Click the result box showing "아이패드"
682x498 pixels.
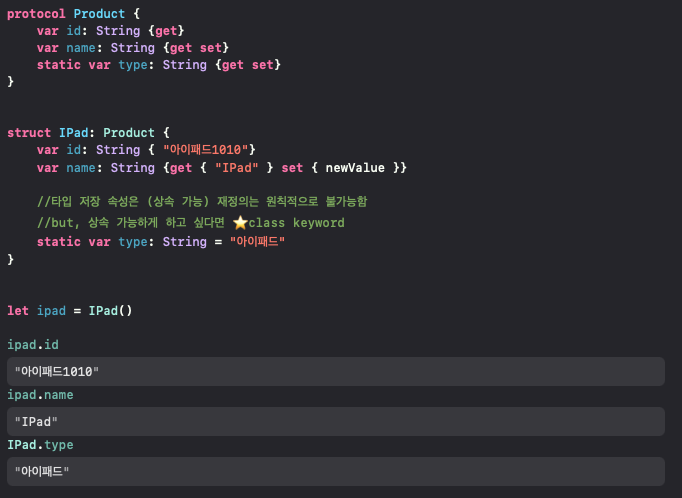coord(336,471)
